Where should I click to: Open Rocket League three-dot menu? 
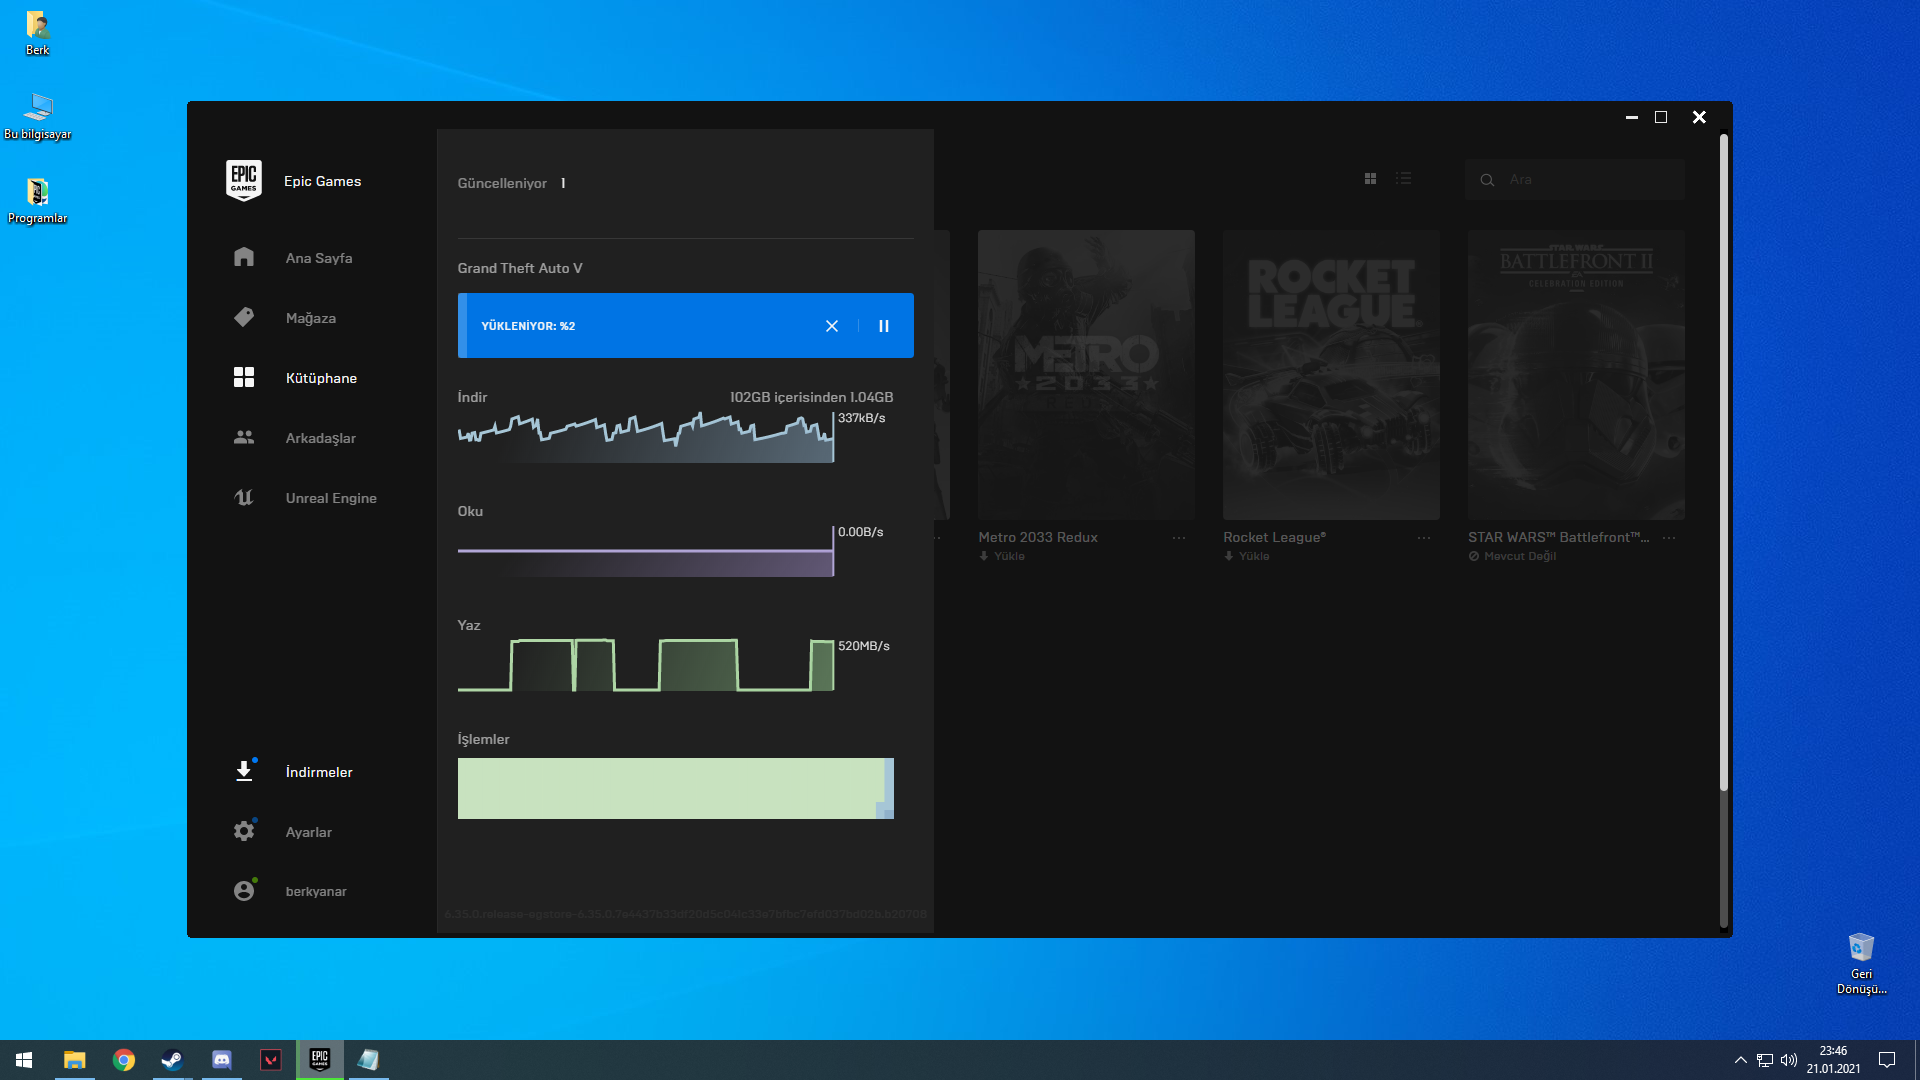1424,538
